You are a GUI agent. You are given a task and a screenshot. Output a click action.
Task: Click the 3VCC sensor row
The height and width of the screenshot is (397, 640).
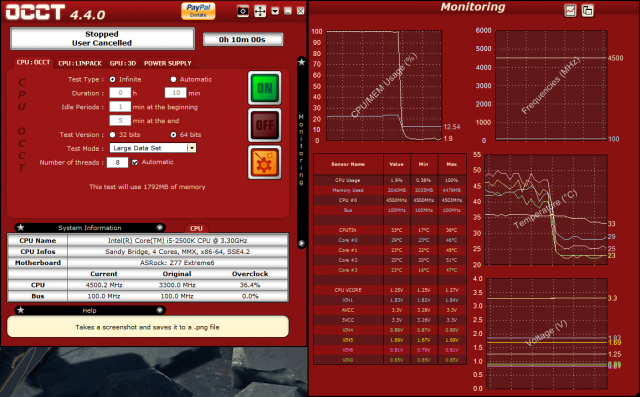(390, 320)
